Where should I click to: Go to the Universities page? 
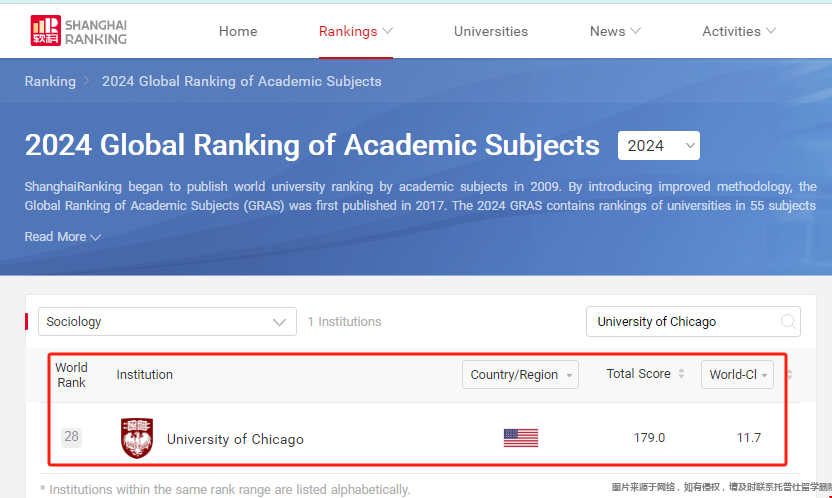491,31
